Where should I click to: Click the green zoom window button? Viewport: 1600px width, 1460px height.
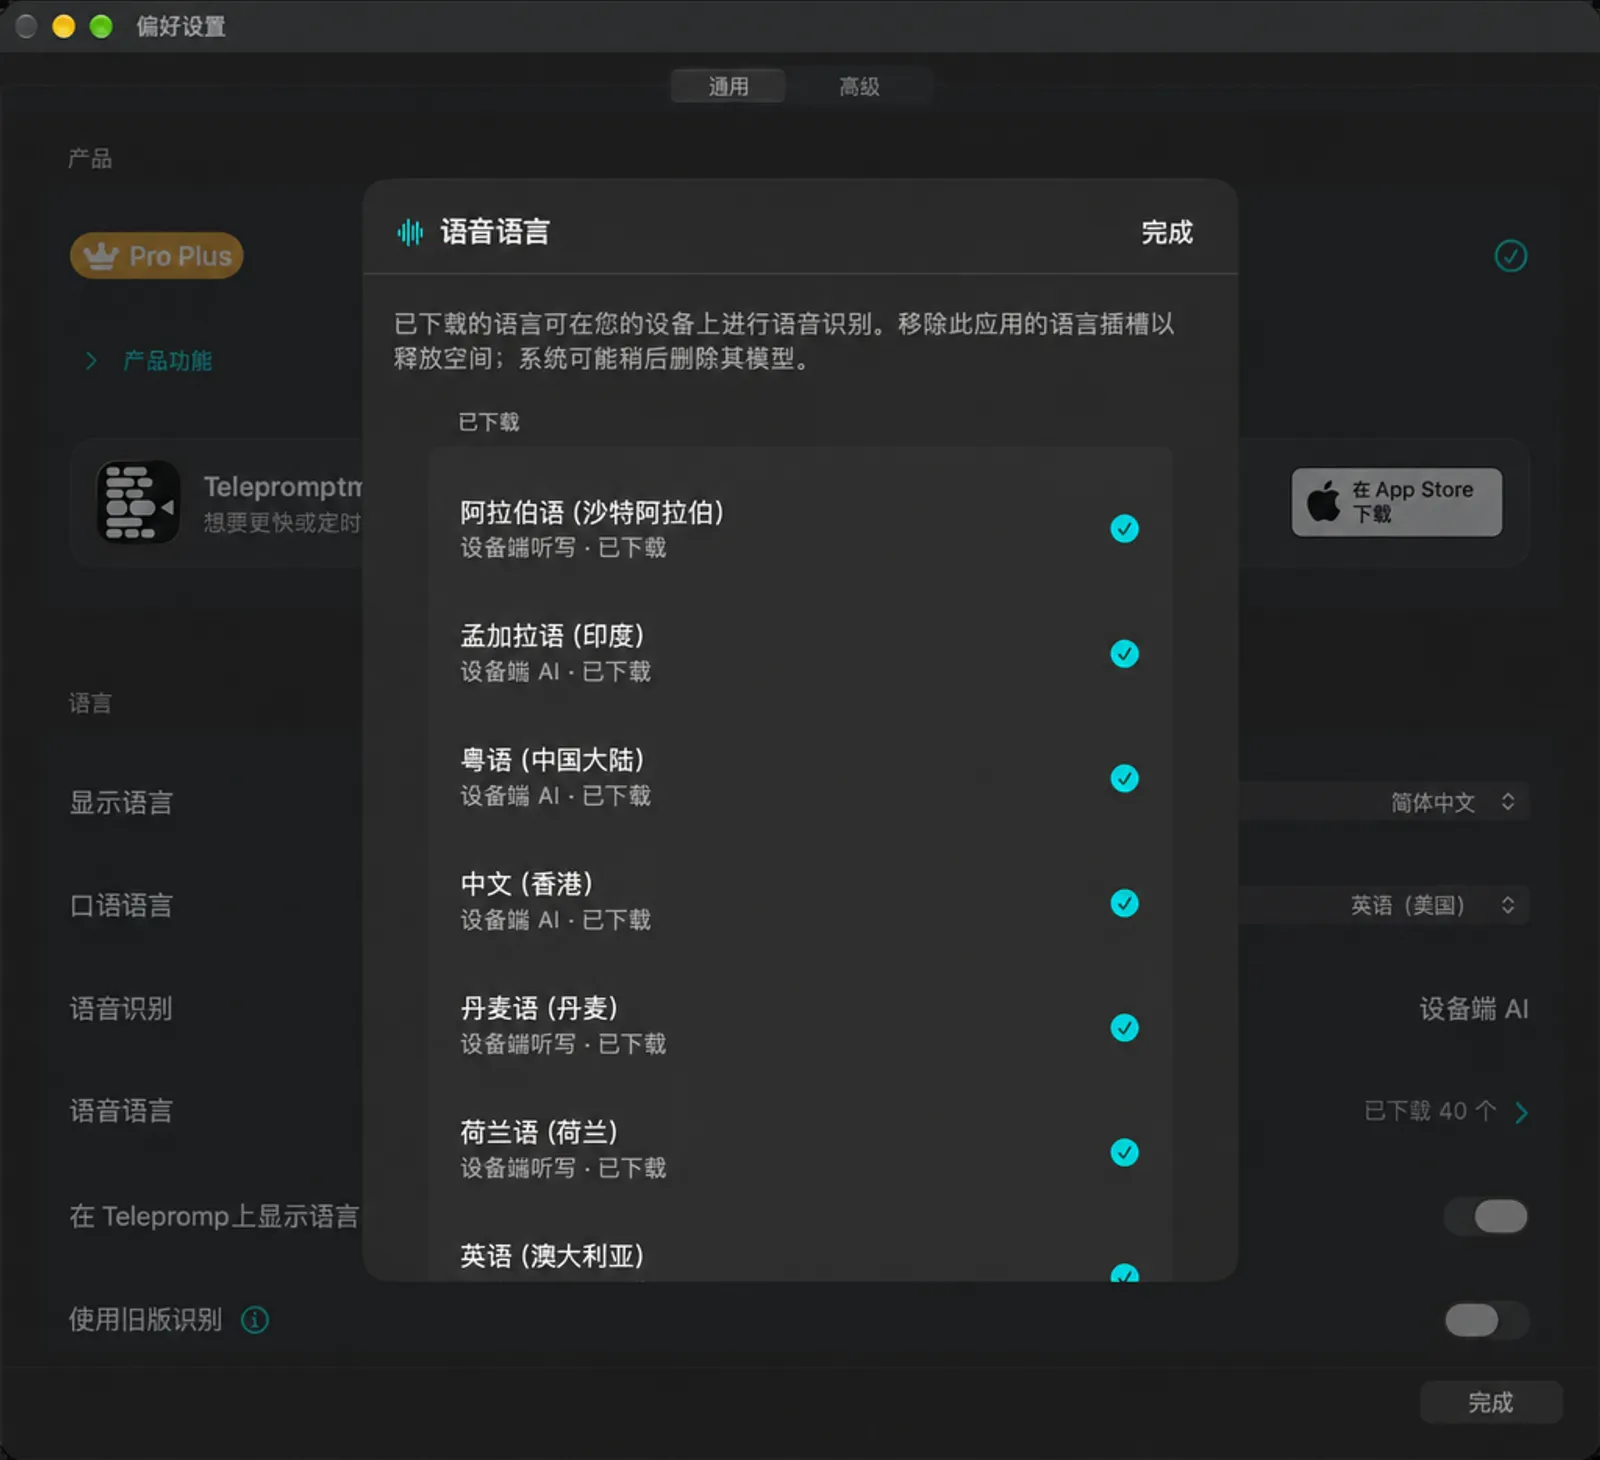101,26
